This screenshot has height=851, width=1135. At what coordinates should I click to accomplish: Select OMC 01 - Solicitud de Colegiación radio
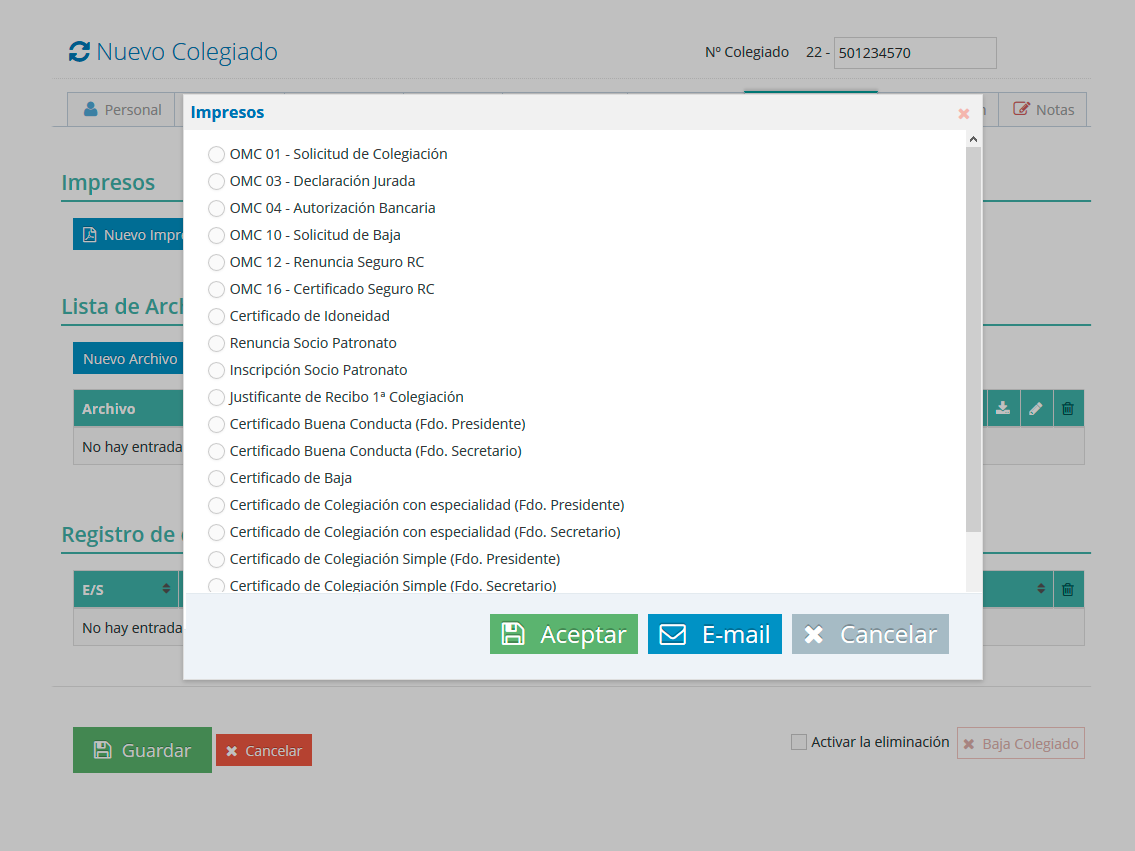point(216,154)
